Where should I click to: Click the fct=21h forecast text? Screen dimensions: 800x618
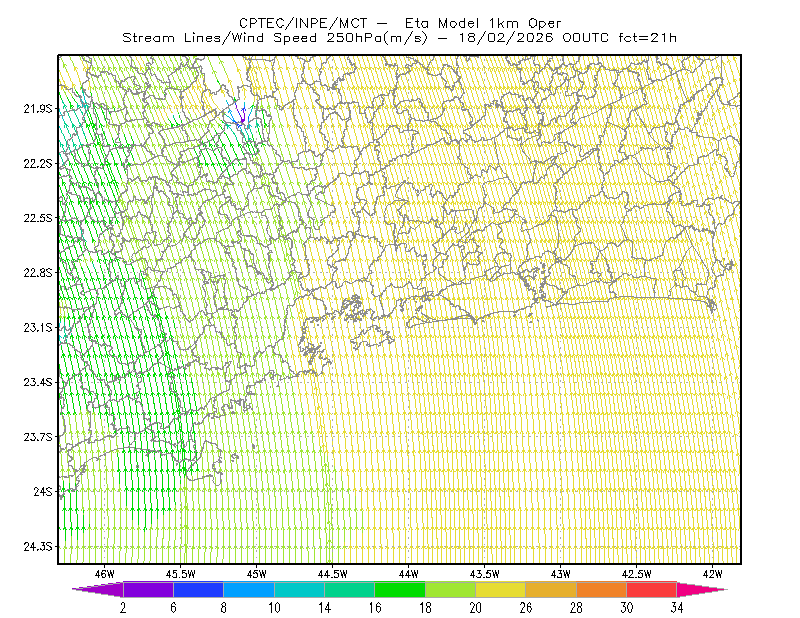tap(647, 38)
